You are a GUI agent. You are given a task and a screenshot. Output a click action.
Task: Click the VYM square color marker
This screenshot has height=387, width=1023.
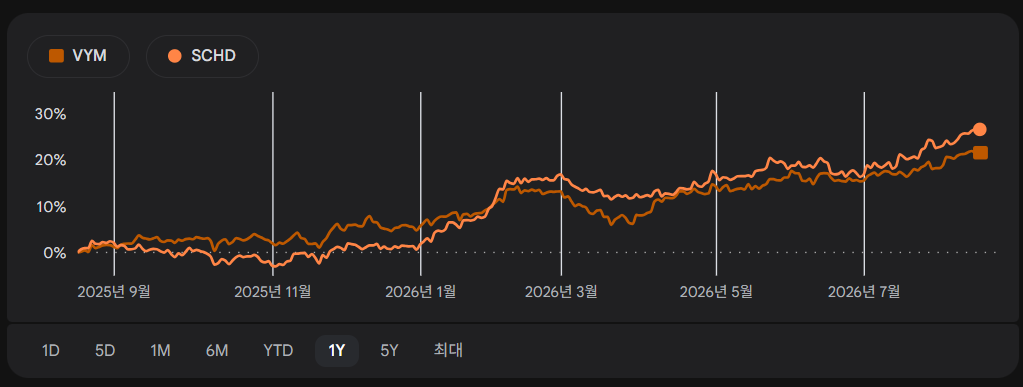pos(57,56)
